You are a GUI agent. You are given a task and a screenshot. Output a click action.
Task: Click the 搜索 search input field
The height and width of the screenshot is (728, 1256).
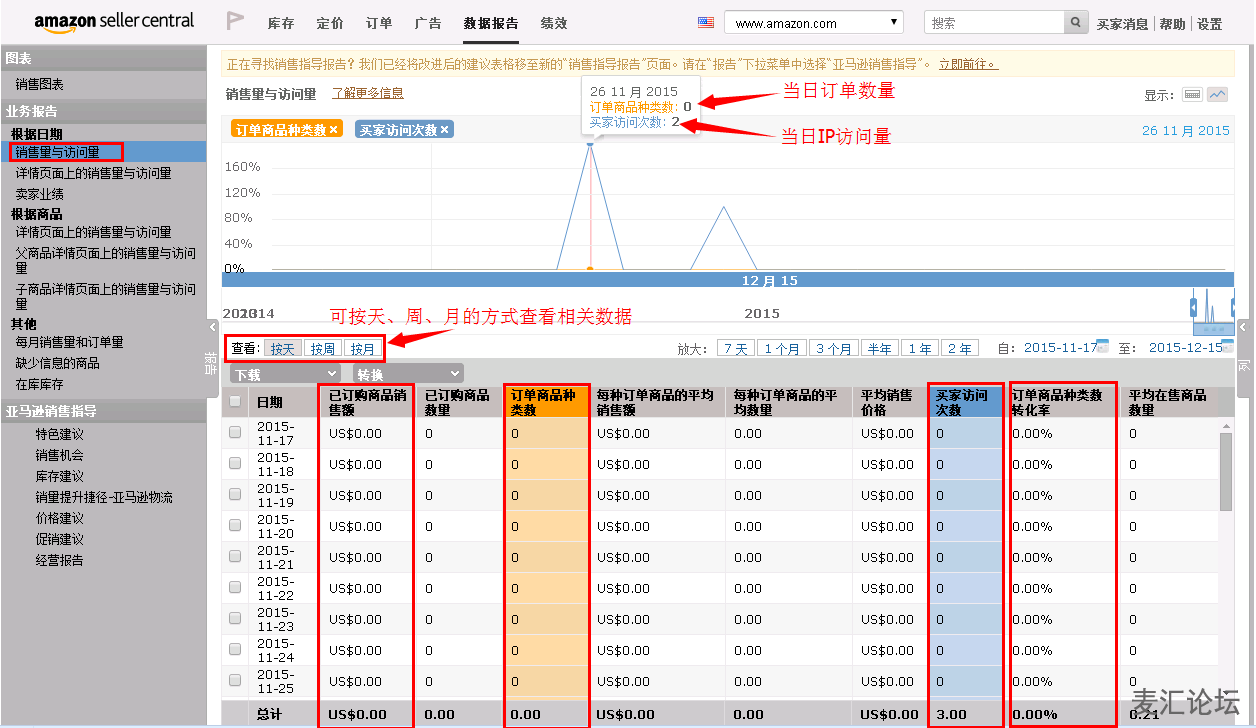point(994,22)
